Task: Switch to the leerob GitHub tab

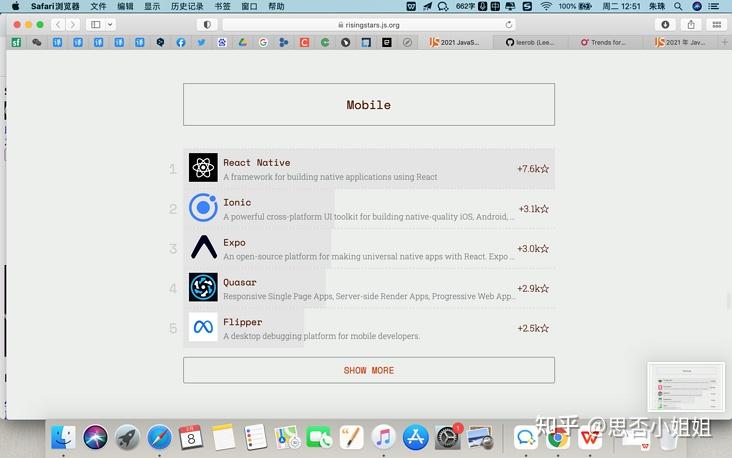Action: [x=530, y=42]
